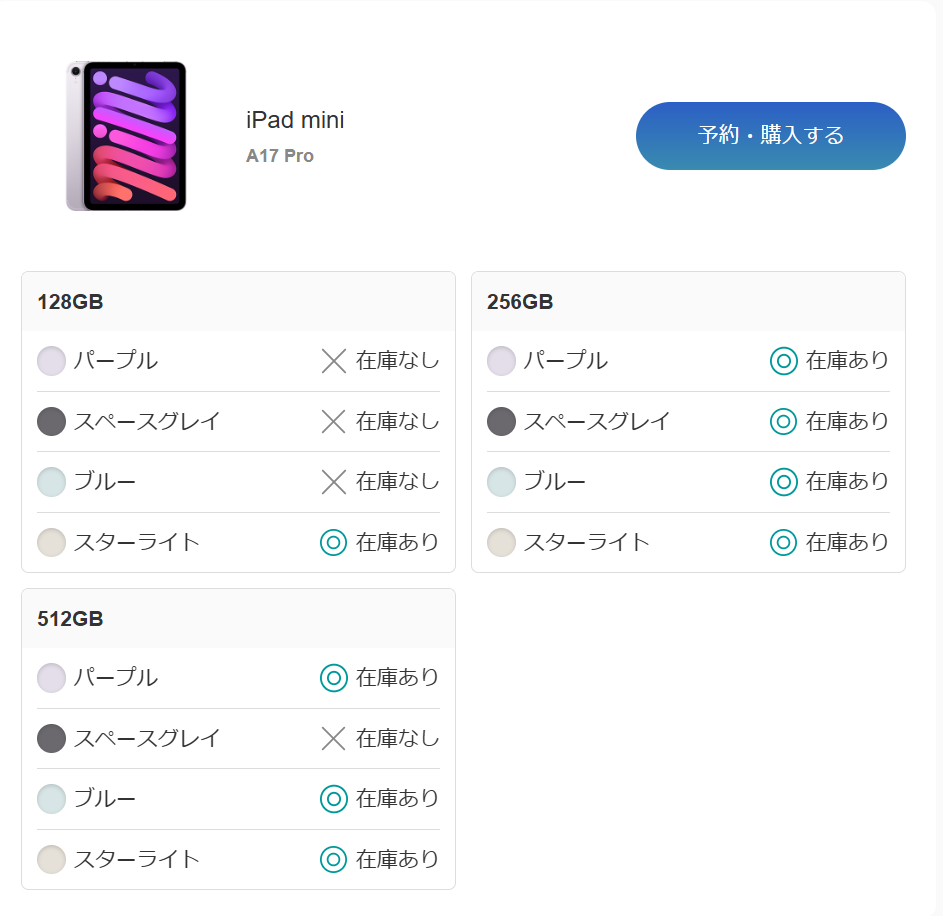
Task: Click the in-stock circle icon for 512GB パープル
Action: coord(334,678)
